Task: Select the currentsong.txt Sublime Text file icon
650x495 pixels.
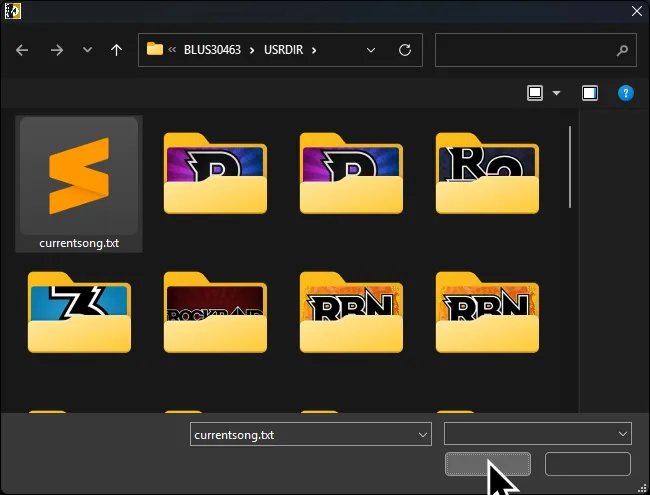Action: click(79, 176)
